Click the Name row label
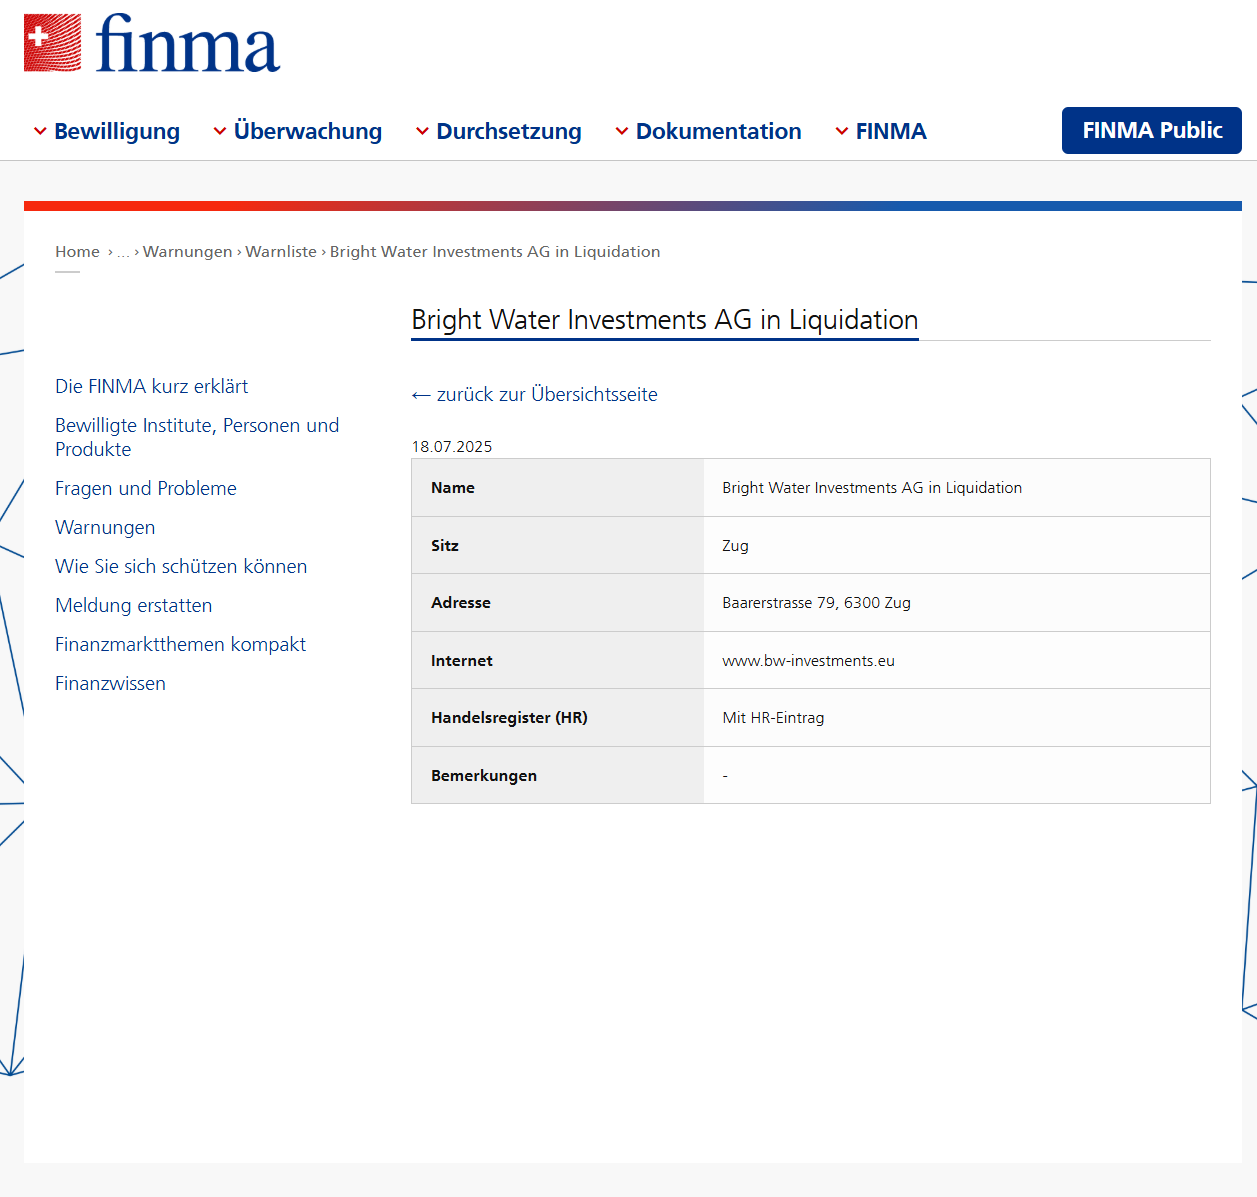 click(x=453, y=488)
